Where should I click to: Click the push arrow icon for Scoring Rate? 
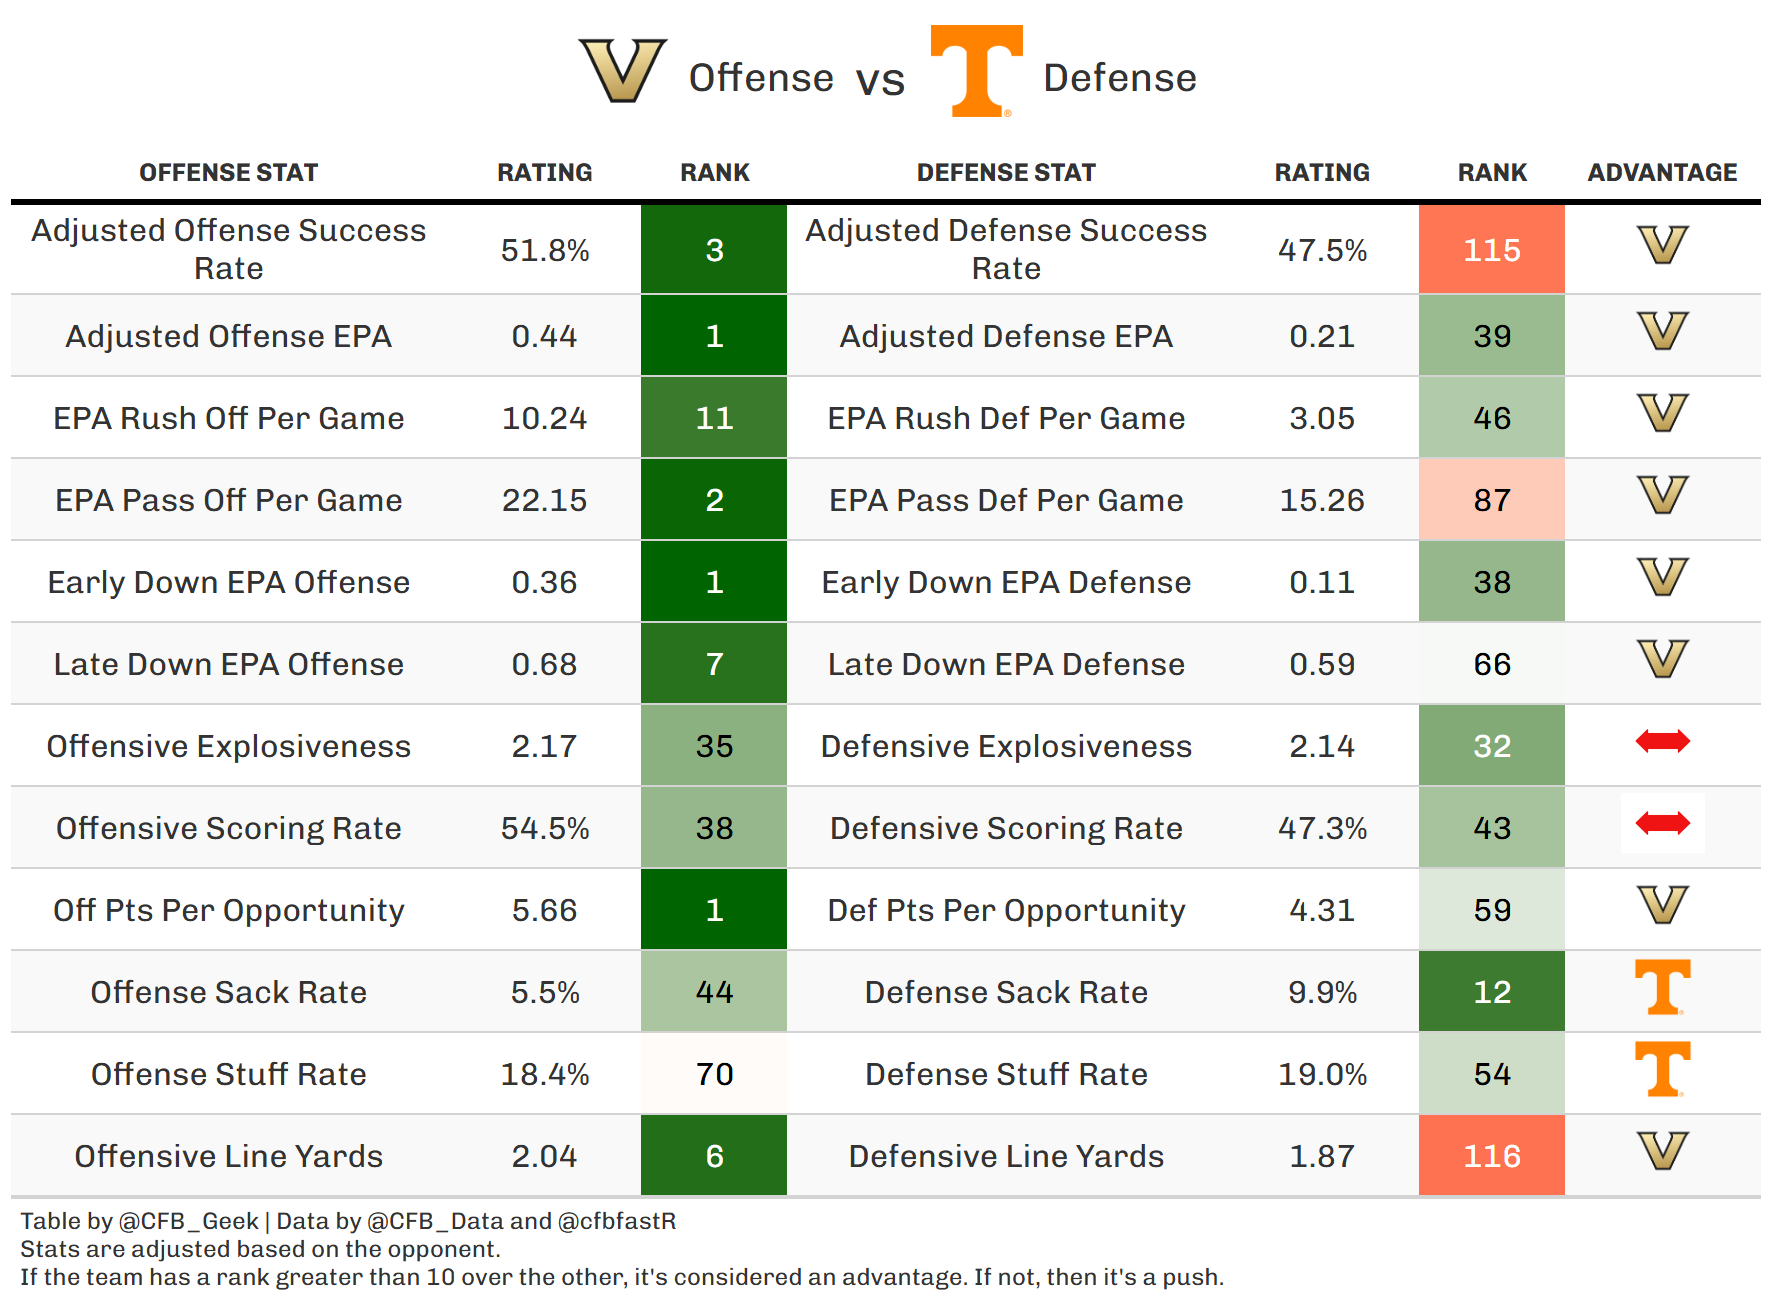tap(1662, 823)
